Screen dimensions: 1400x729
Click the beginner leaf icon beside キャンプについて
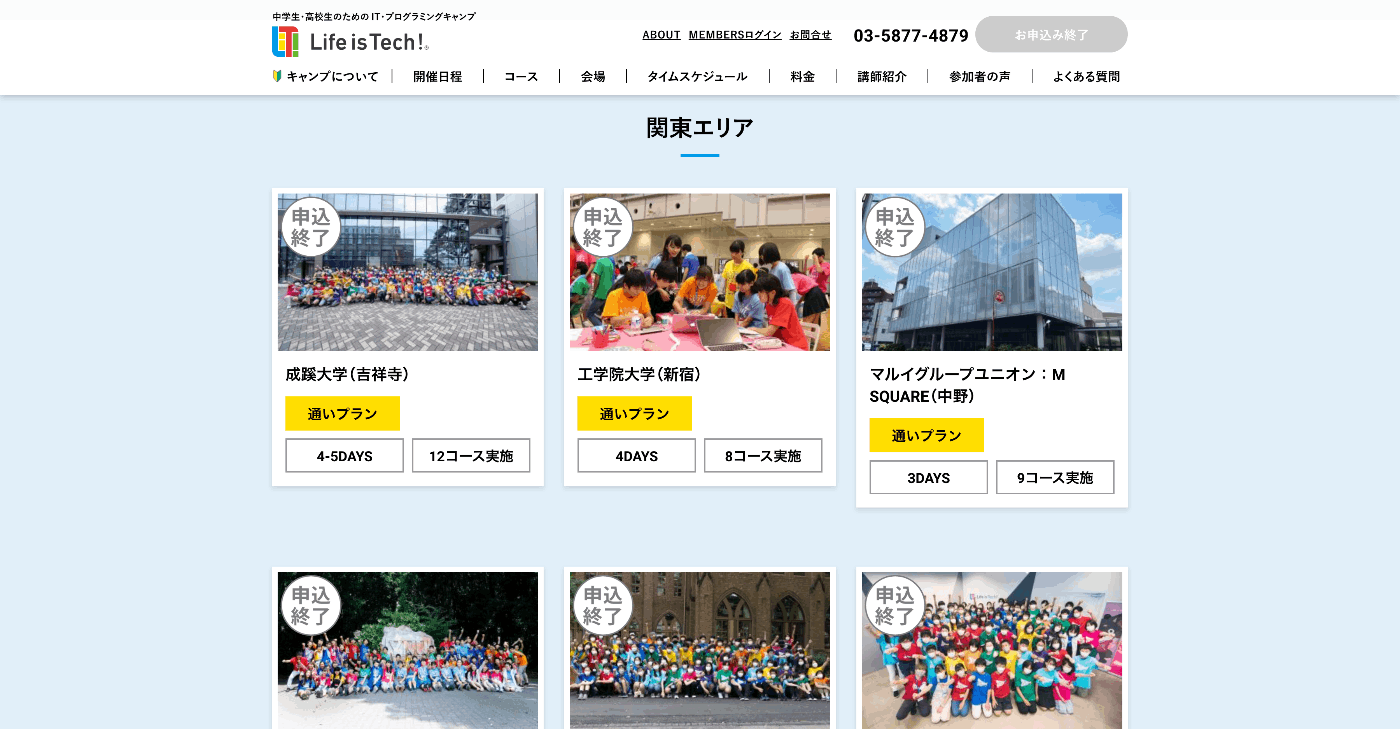(277, 76)
